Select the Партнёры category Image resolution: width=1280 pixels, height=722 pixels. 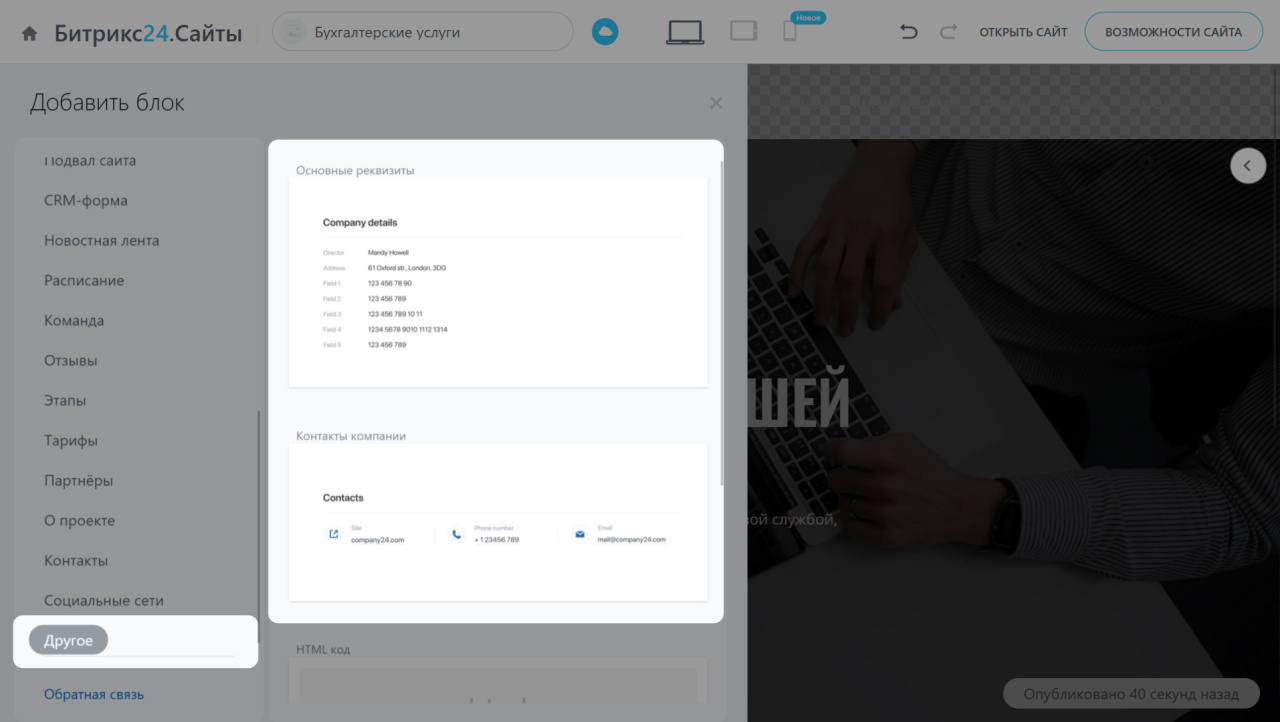[78, 480]
